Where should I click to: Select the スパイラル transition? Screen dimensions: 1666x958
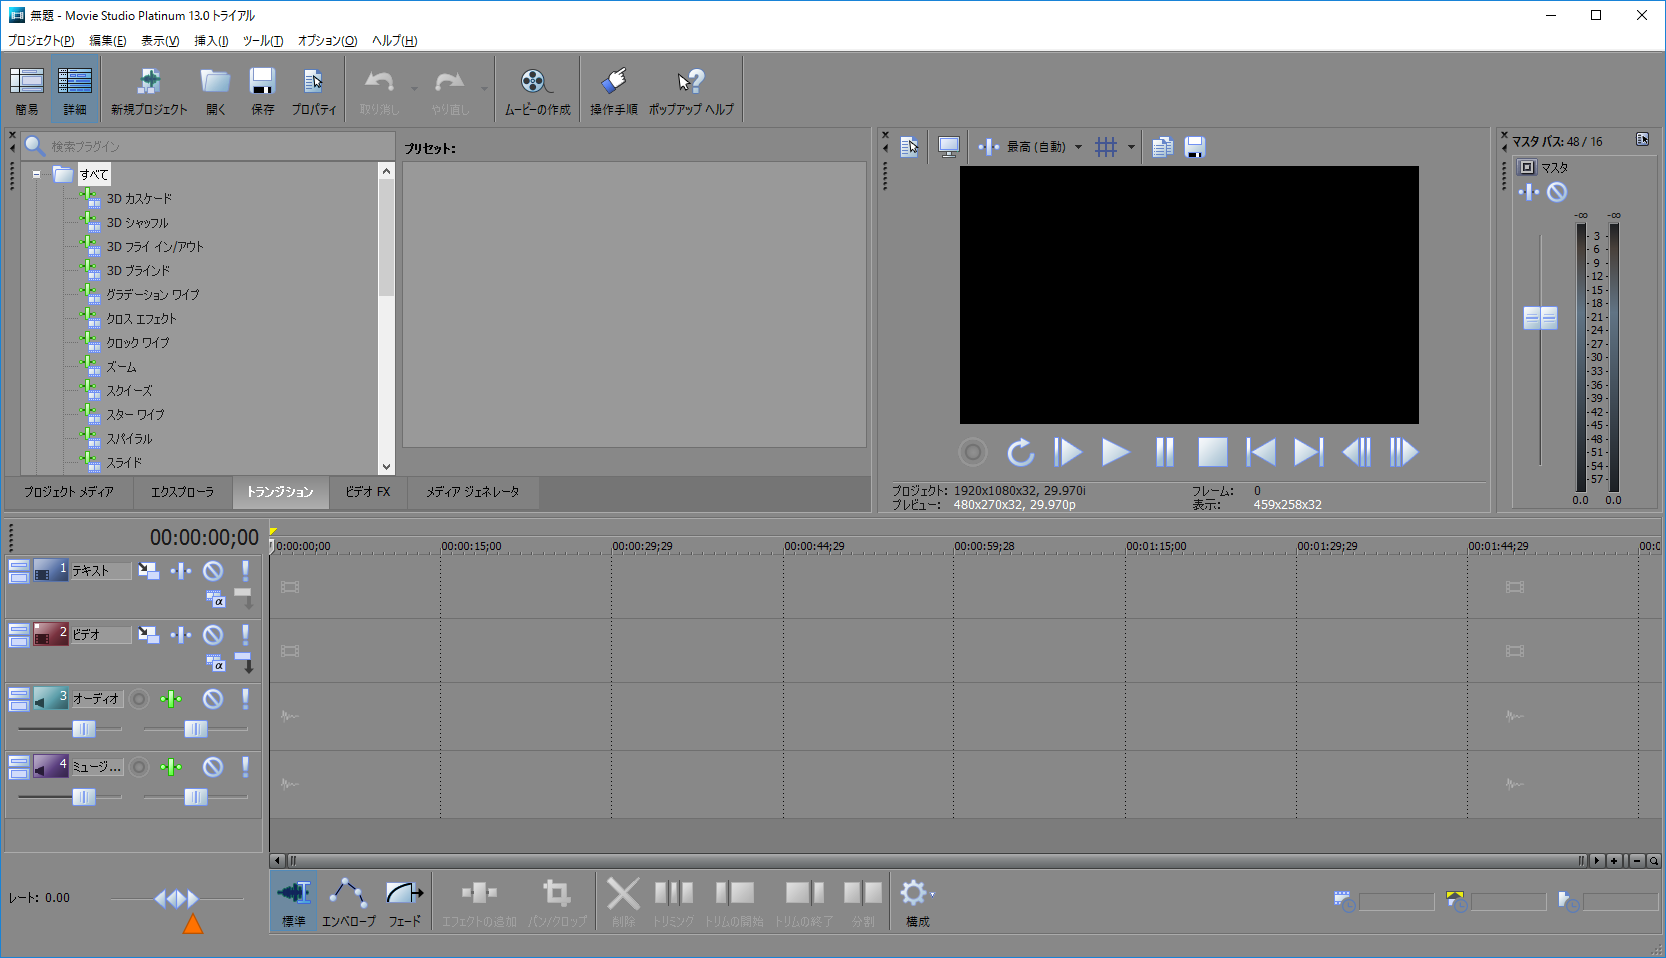130,439
